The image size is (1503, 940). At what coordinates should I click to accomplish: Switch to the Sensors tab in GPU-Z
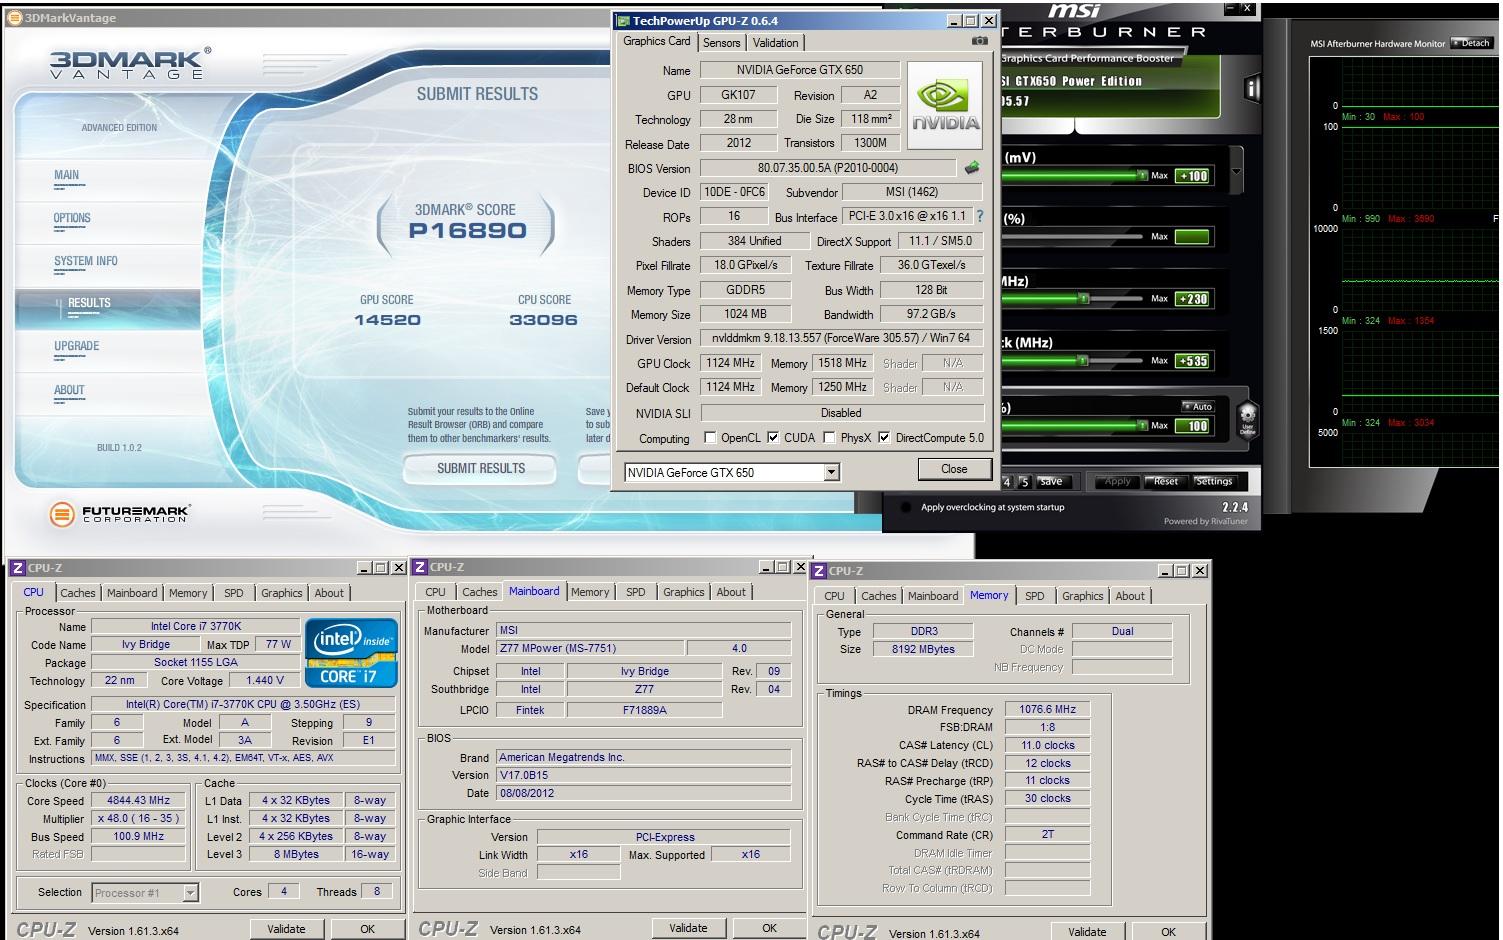(721, 43)
